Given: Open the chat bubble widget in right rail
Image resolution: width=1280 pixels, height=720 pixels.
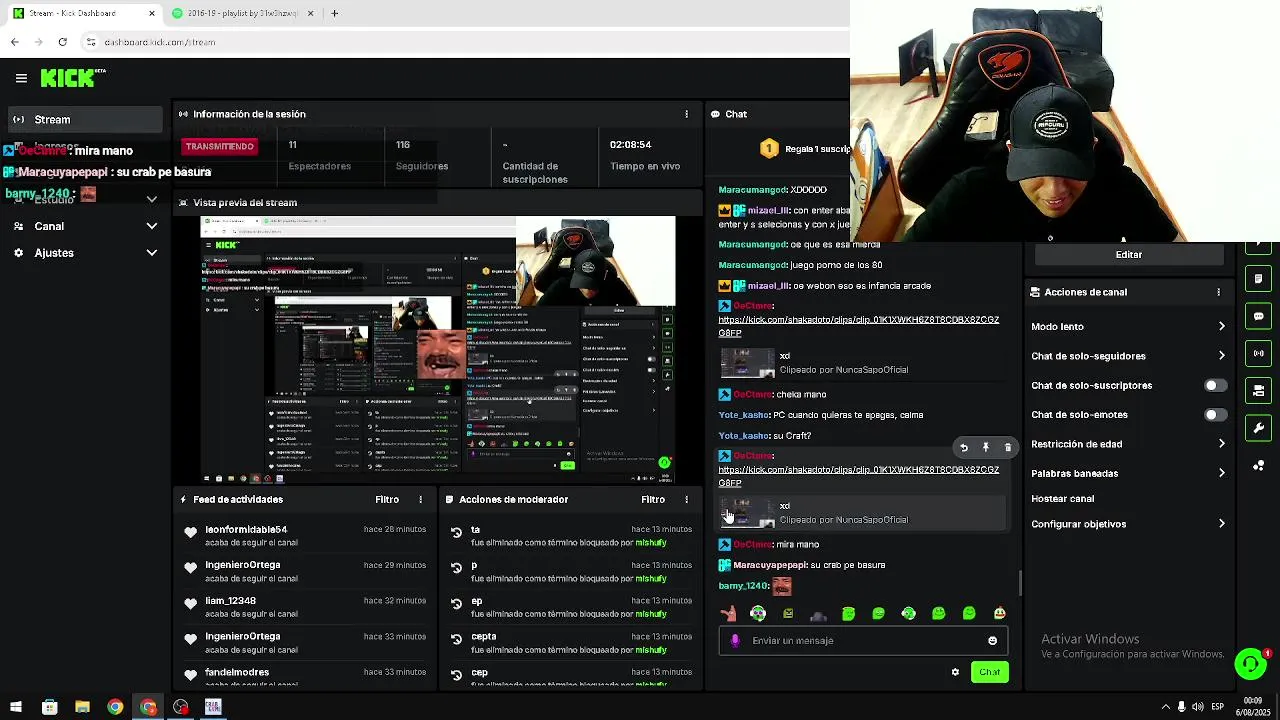Looking at the screenshot, I should 1258,316.
